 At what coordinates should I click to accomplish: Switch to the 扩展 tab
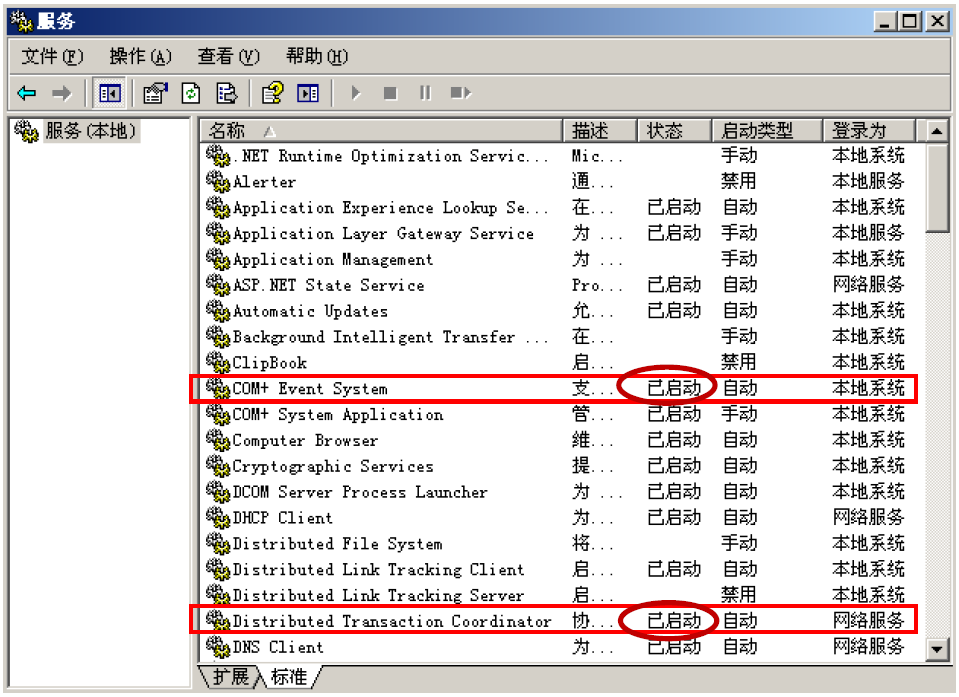[x=229, y=677]
